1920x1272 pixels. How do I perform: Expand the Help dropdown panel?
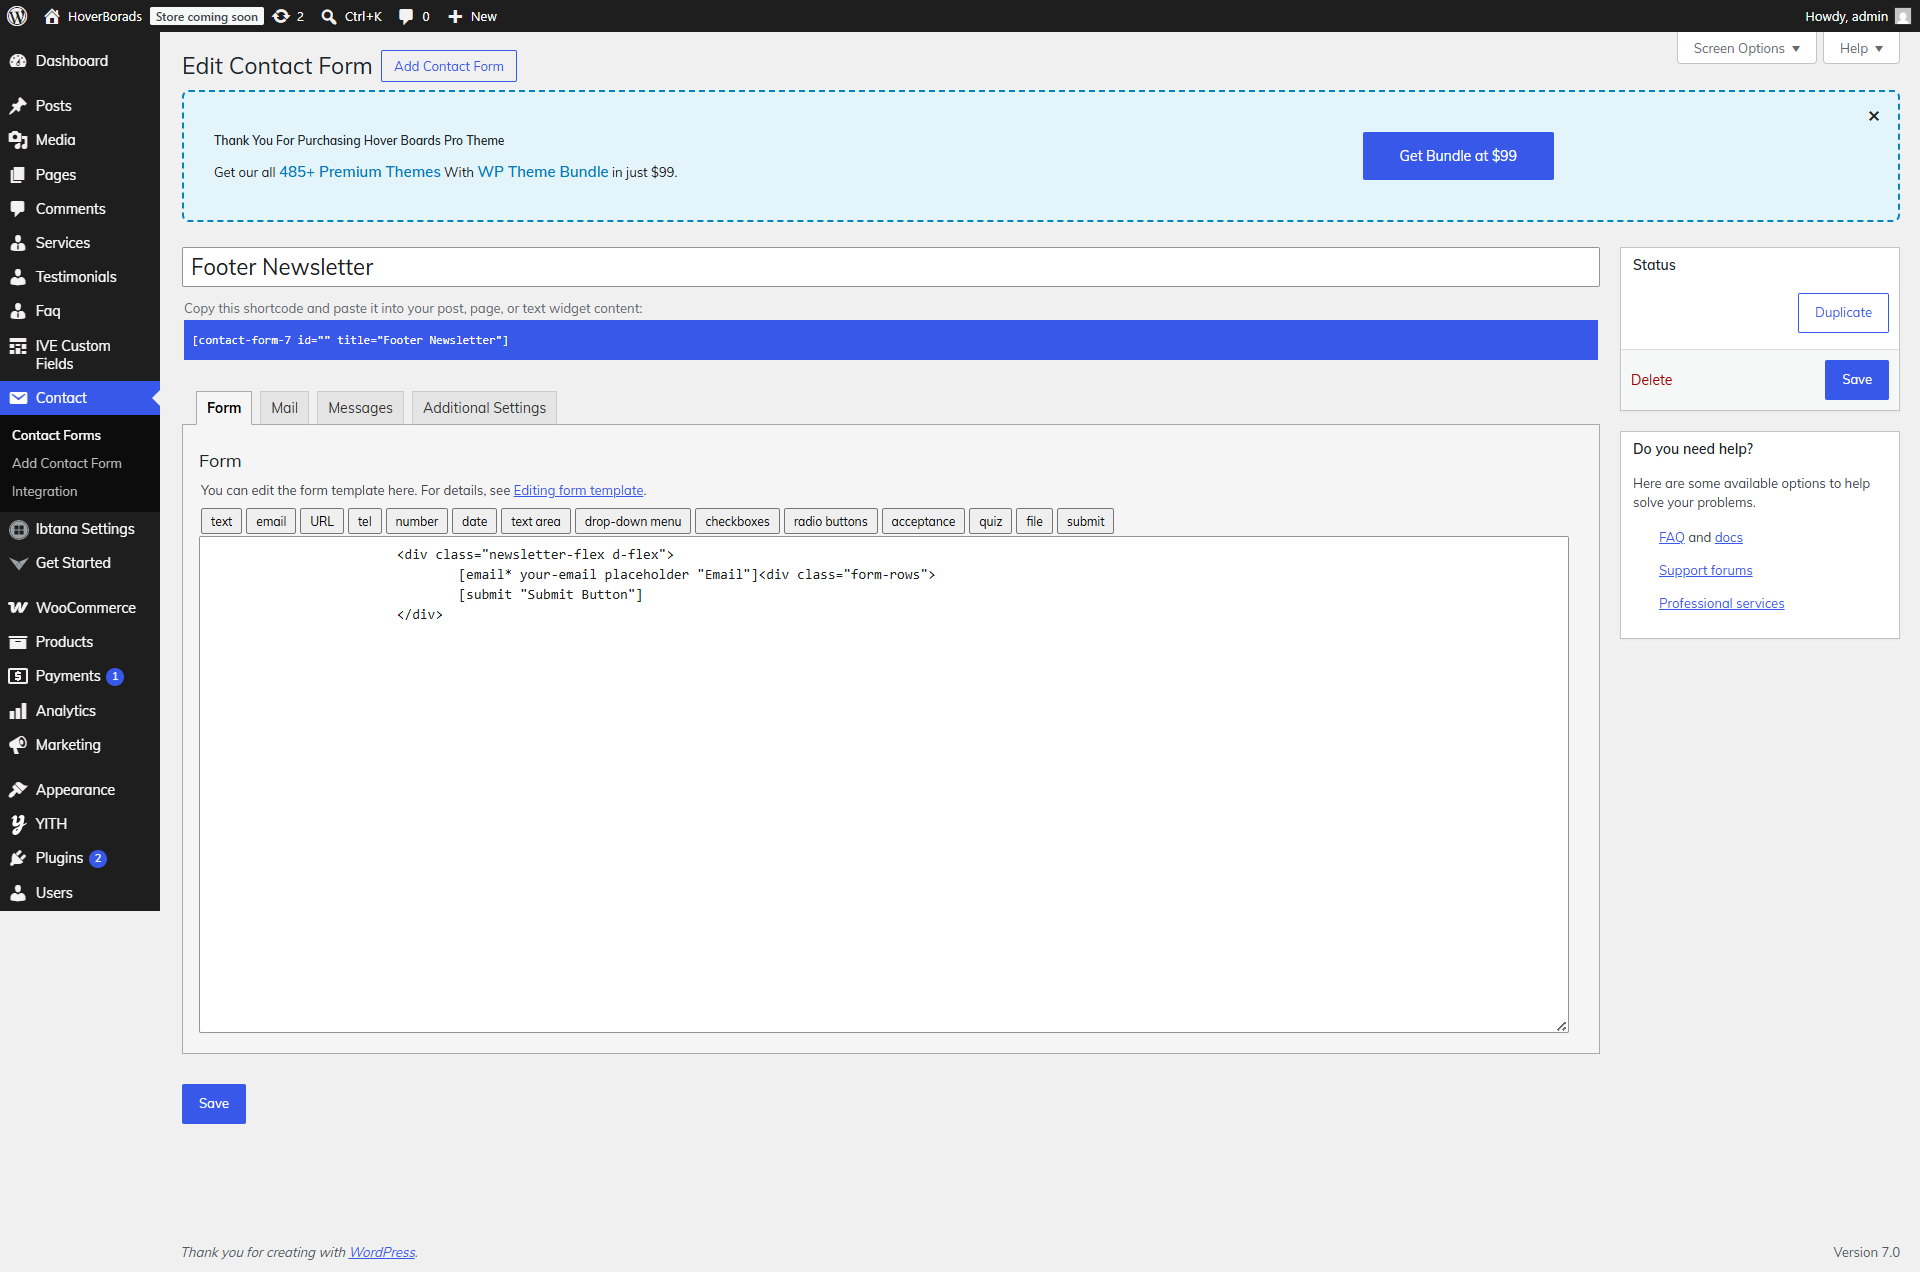[1861, 48]
